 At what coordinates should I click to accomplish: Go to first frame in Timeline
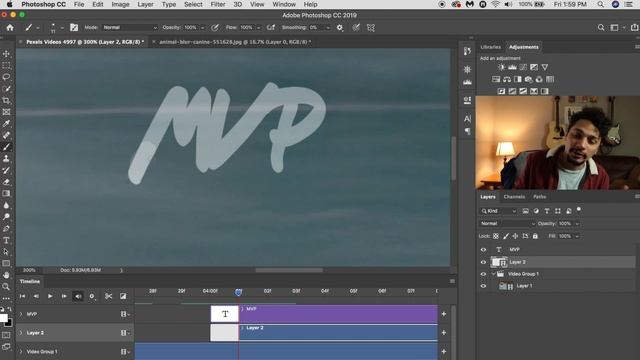pyautogui.click(x=22, y=296)
